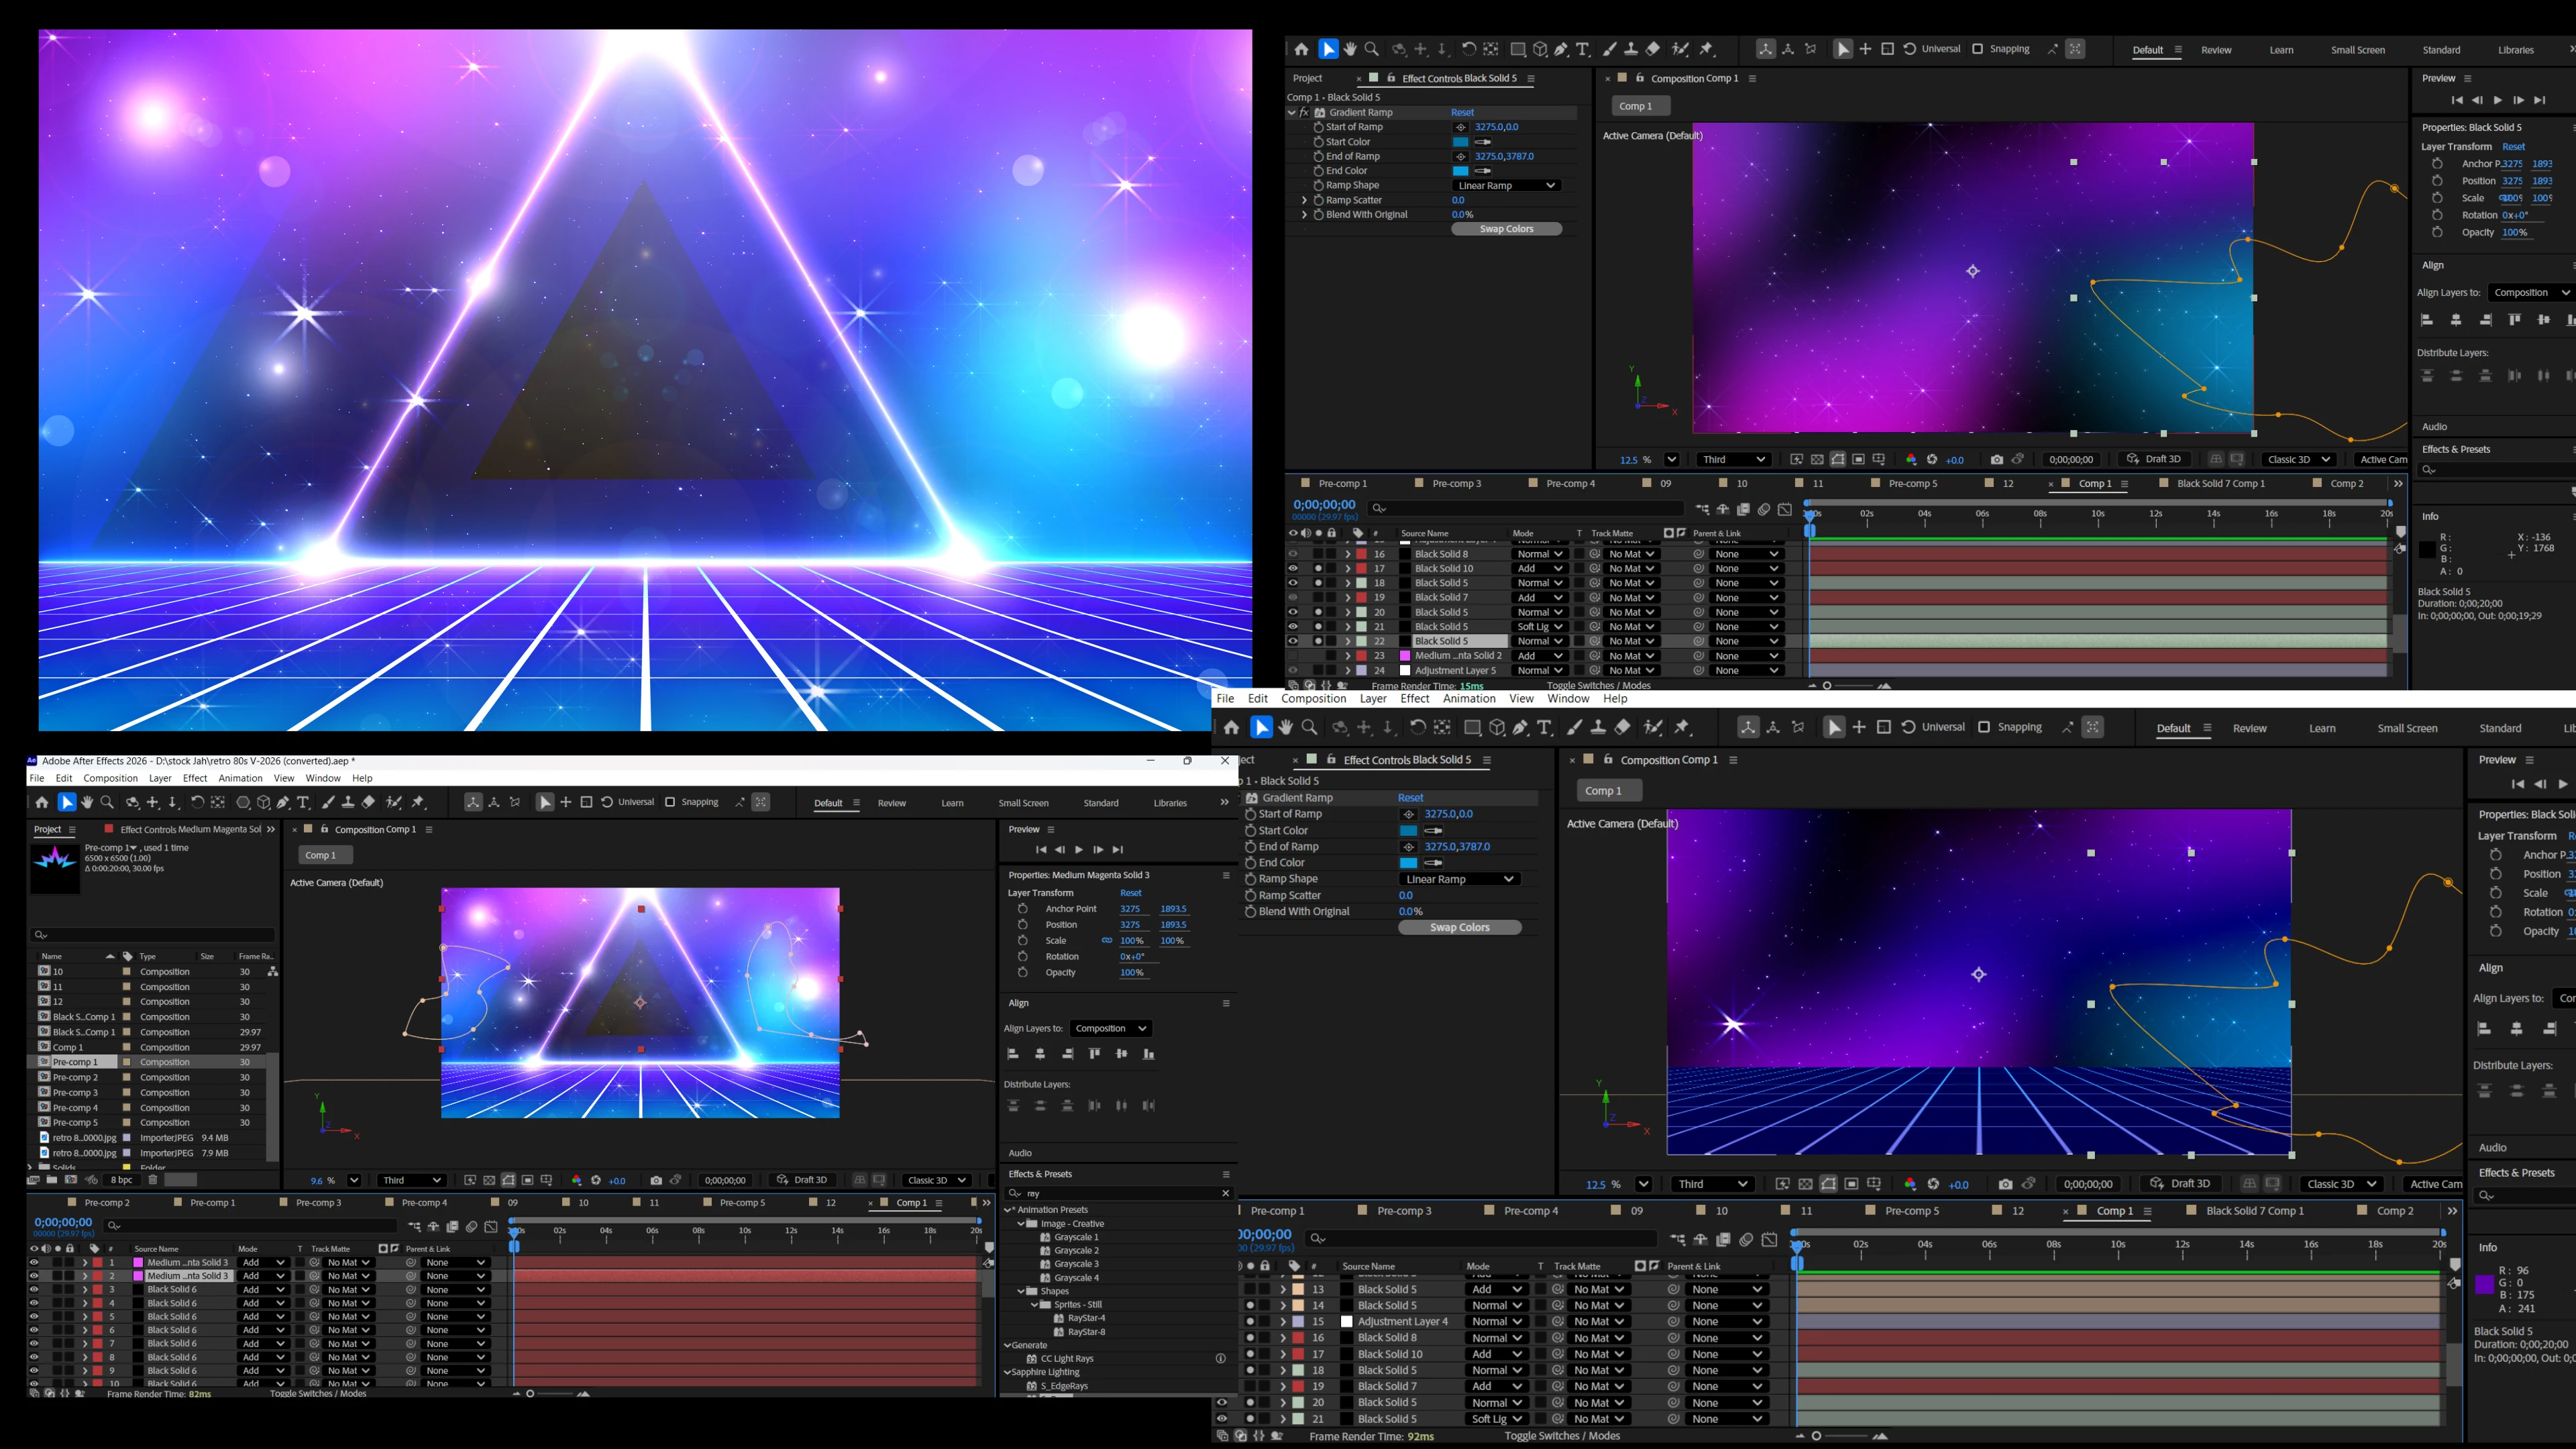Switch to the Pre-comp 2 timeline tab
The width and height of the screenshot is (2576, 1449).
point(107,1203)
